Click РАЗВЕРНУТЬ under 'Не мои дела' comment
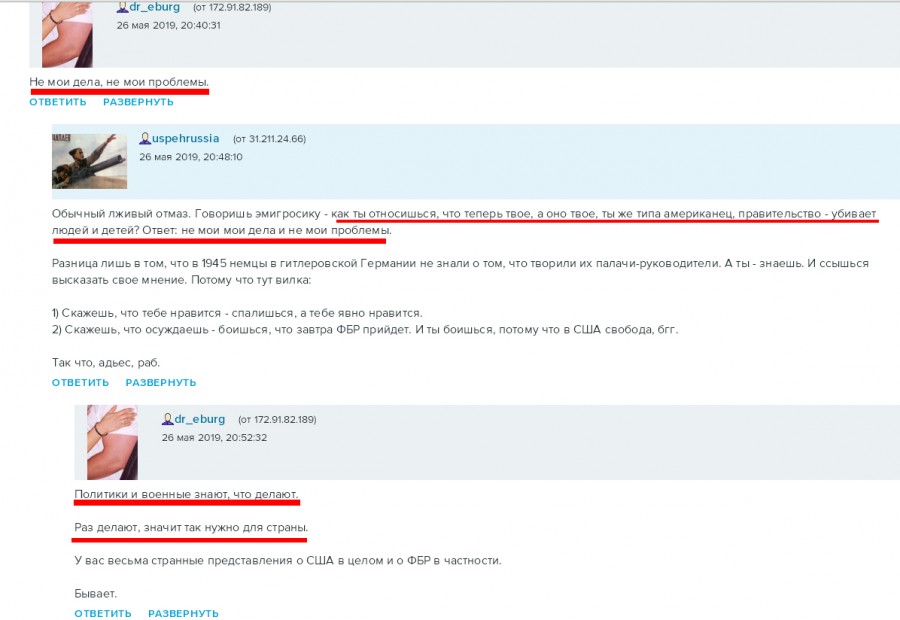 click(138, 102)
